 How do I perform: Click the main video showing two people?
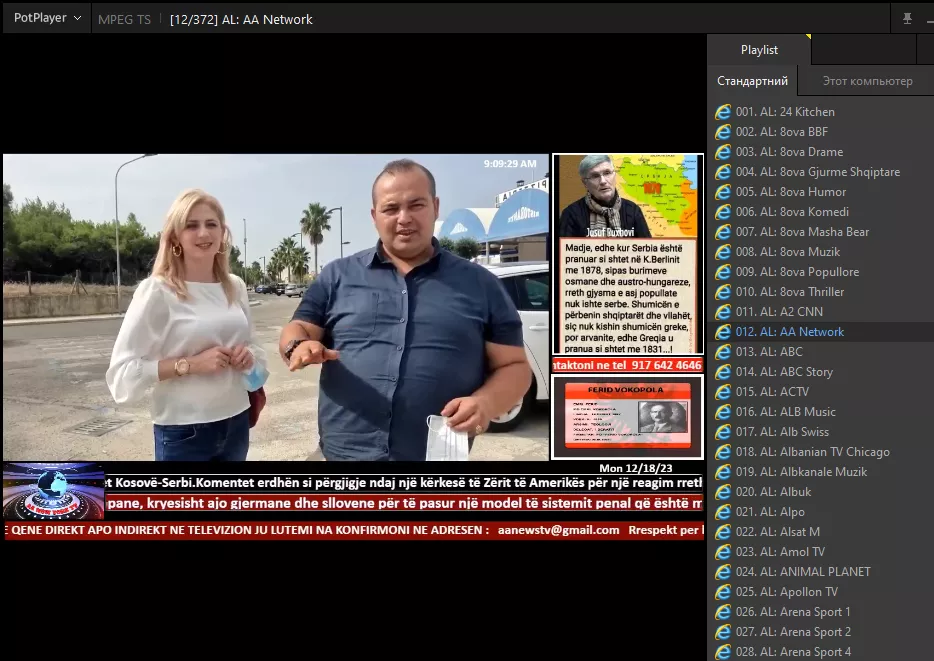coord(276,307)
